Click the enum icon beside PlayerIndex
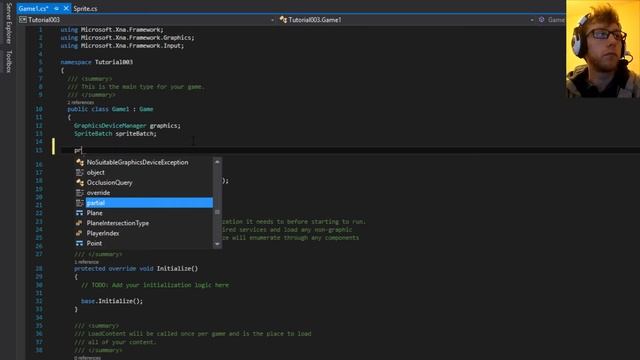 (80, 233)
